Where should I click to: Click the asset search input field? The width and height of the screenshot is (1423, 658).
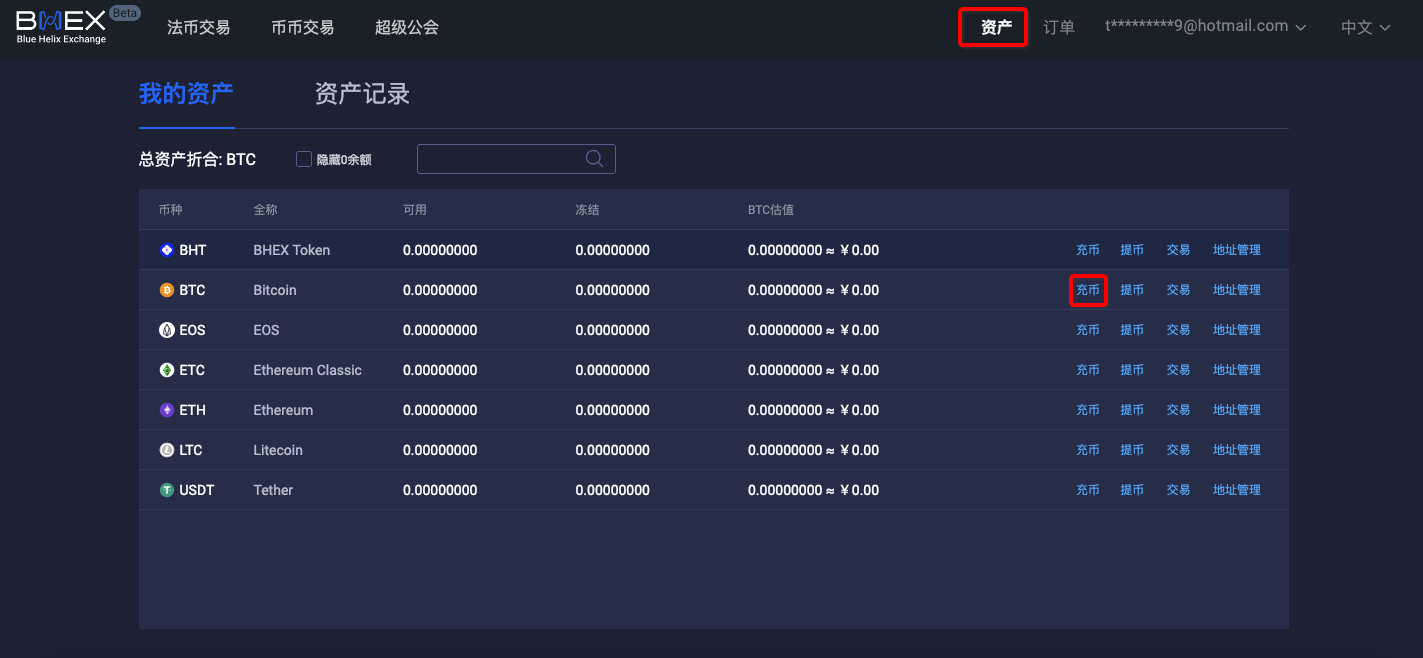tap(500, 159)
